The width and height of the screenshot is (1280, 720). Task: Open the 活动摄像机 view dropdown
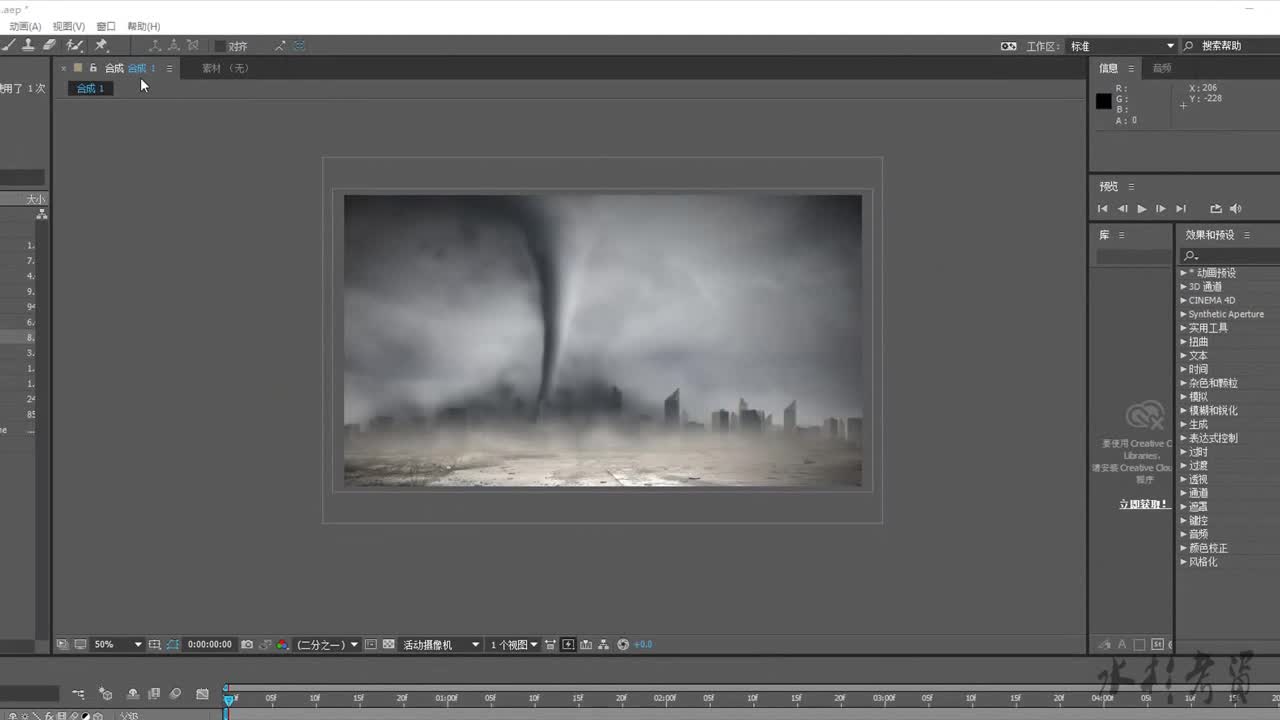click(441, 645)
